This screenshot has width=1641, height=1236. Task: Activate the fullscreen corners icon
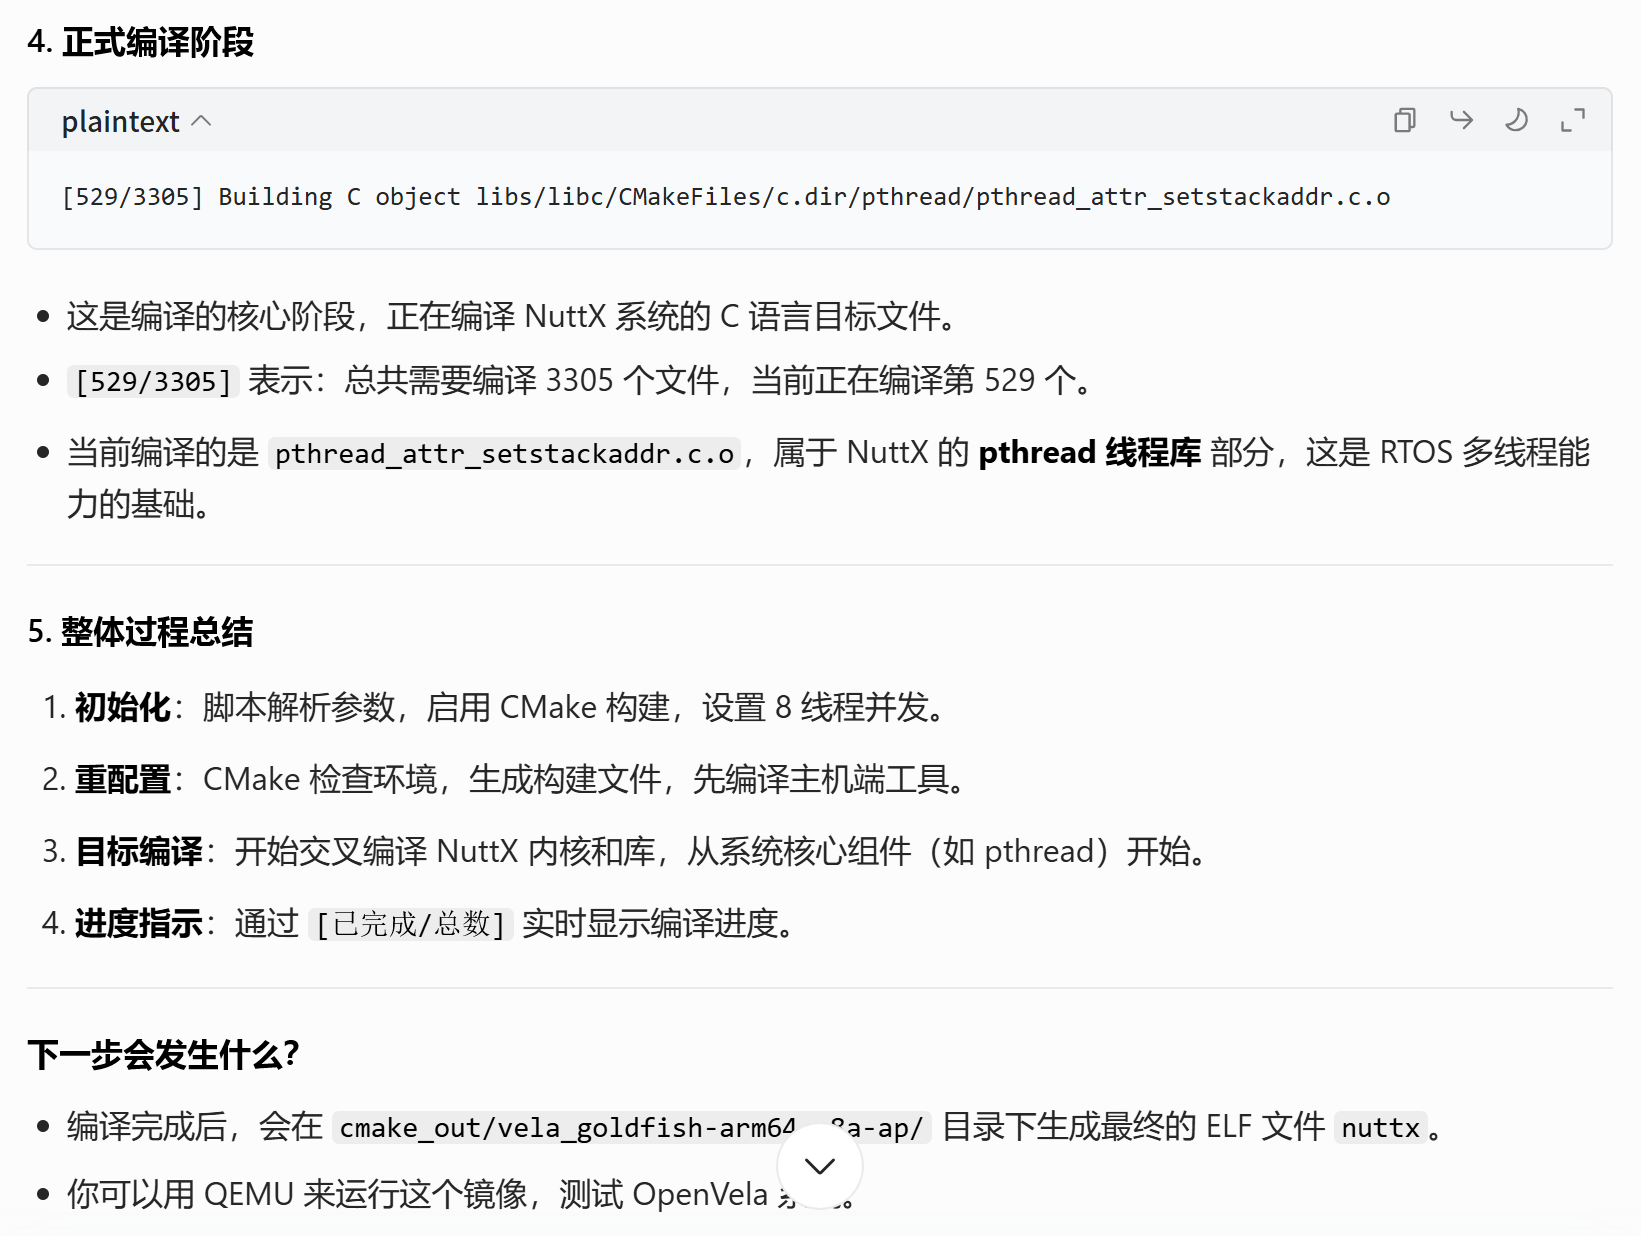click(x=1571, y=120)
